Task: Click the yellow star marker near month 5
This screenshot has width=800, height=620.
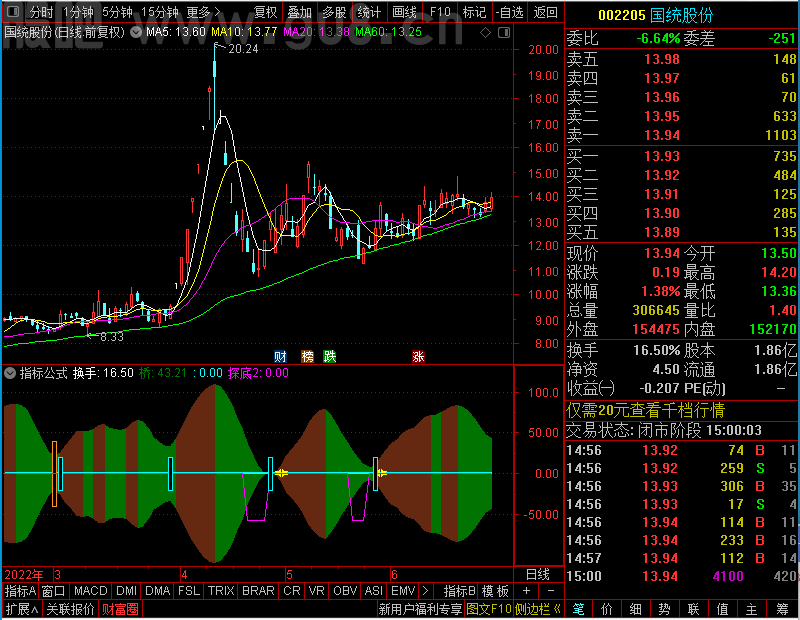Action: click(281, 473)
